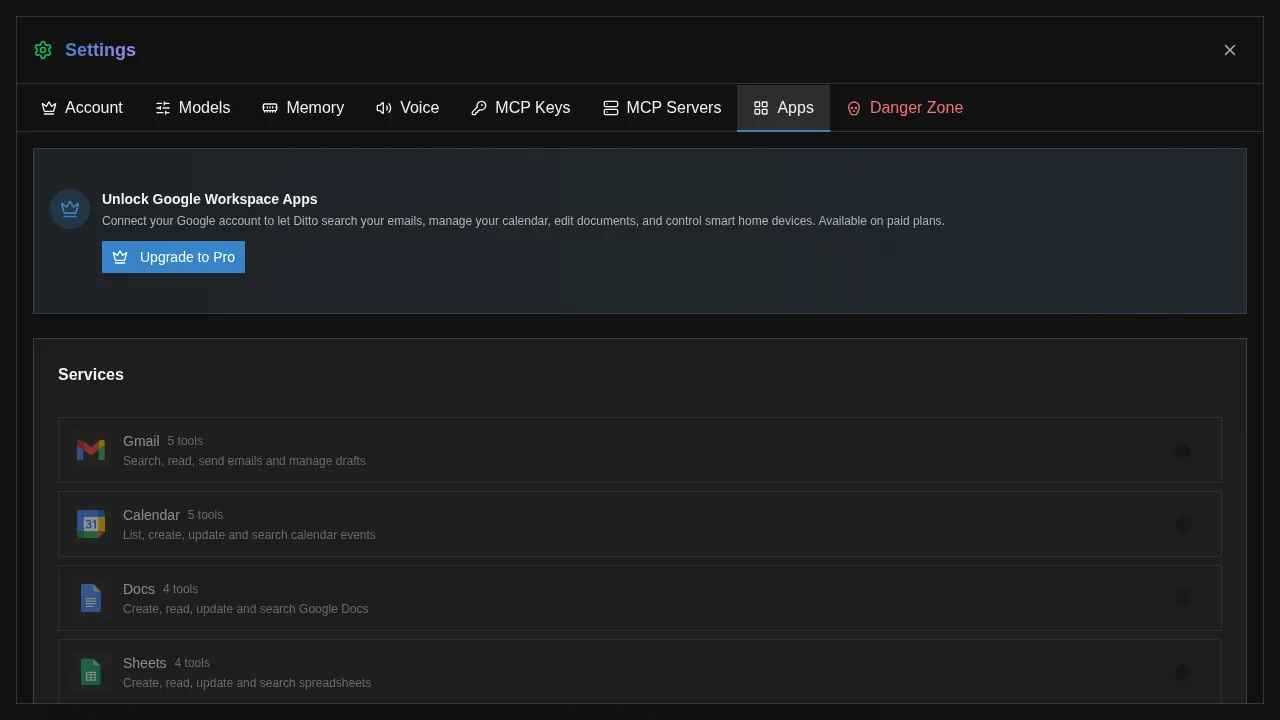The height and width of the screenshot is (720, 1280).
Task: Click the green Settings gear icon
Action: [x=43, y=50]
